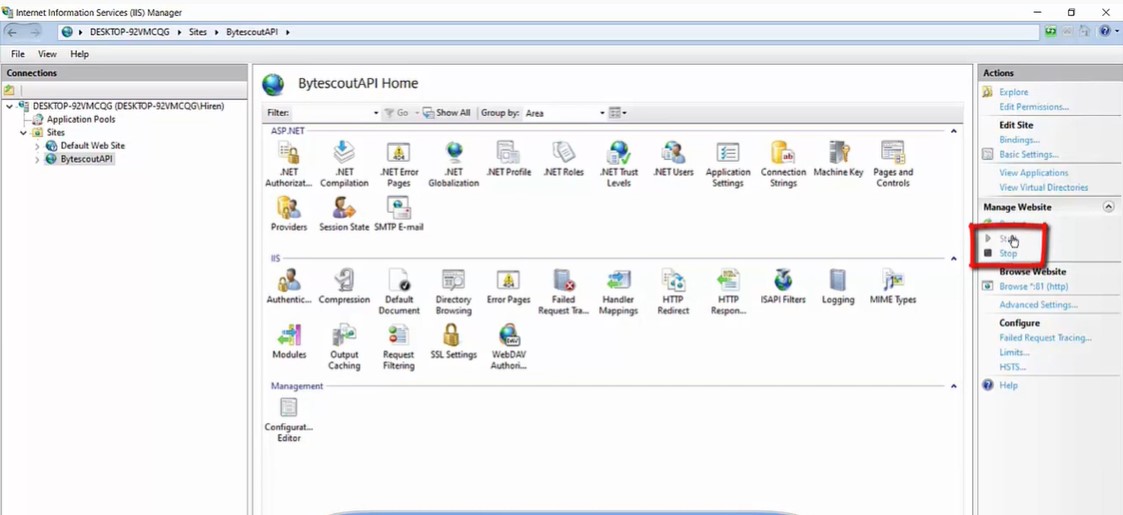Collapse the Sites tree node

click(x=23, y=133)
